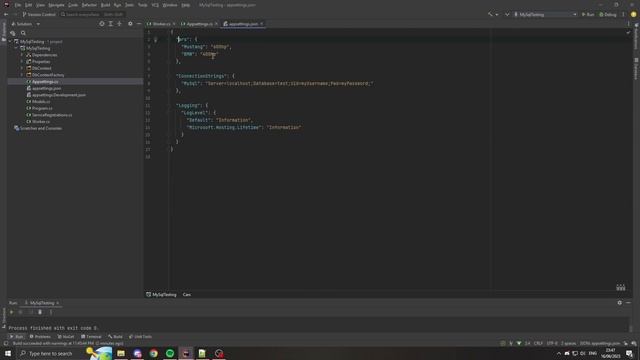Open the Run tool window button
Screen dimensions: 640x360
pos(16,337)
